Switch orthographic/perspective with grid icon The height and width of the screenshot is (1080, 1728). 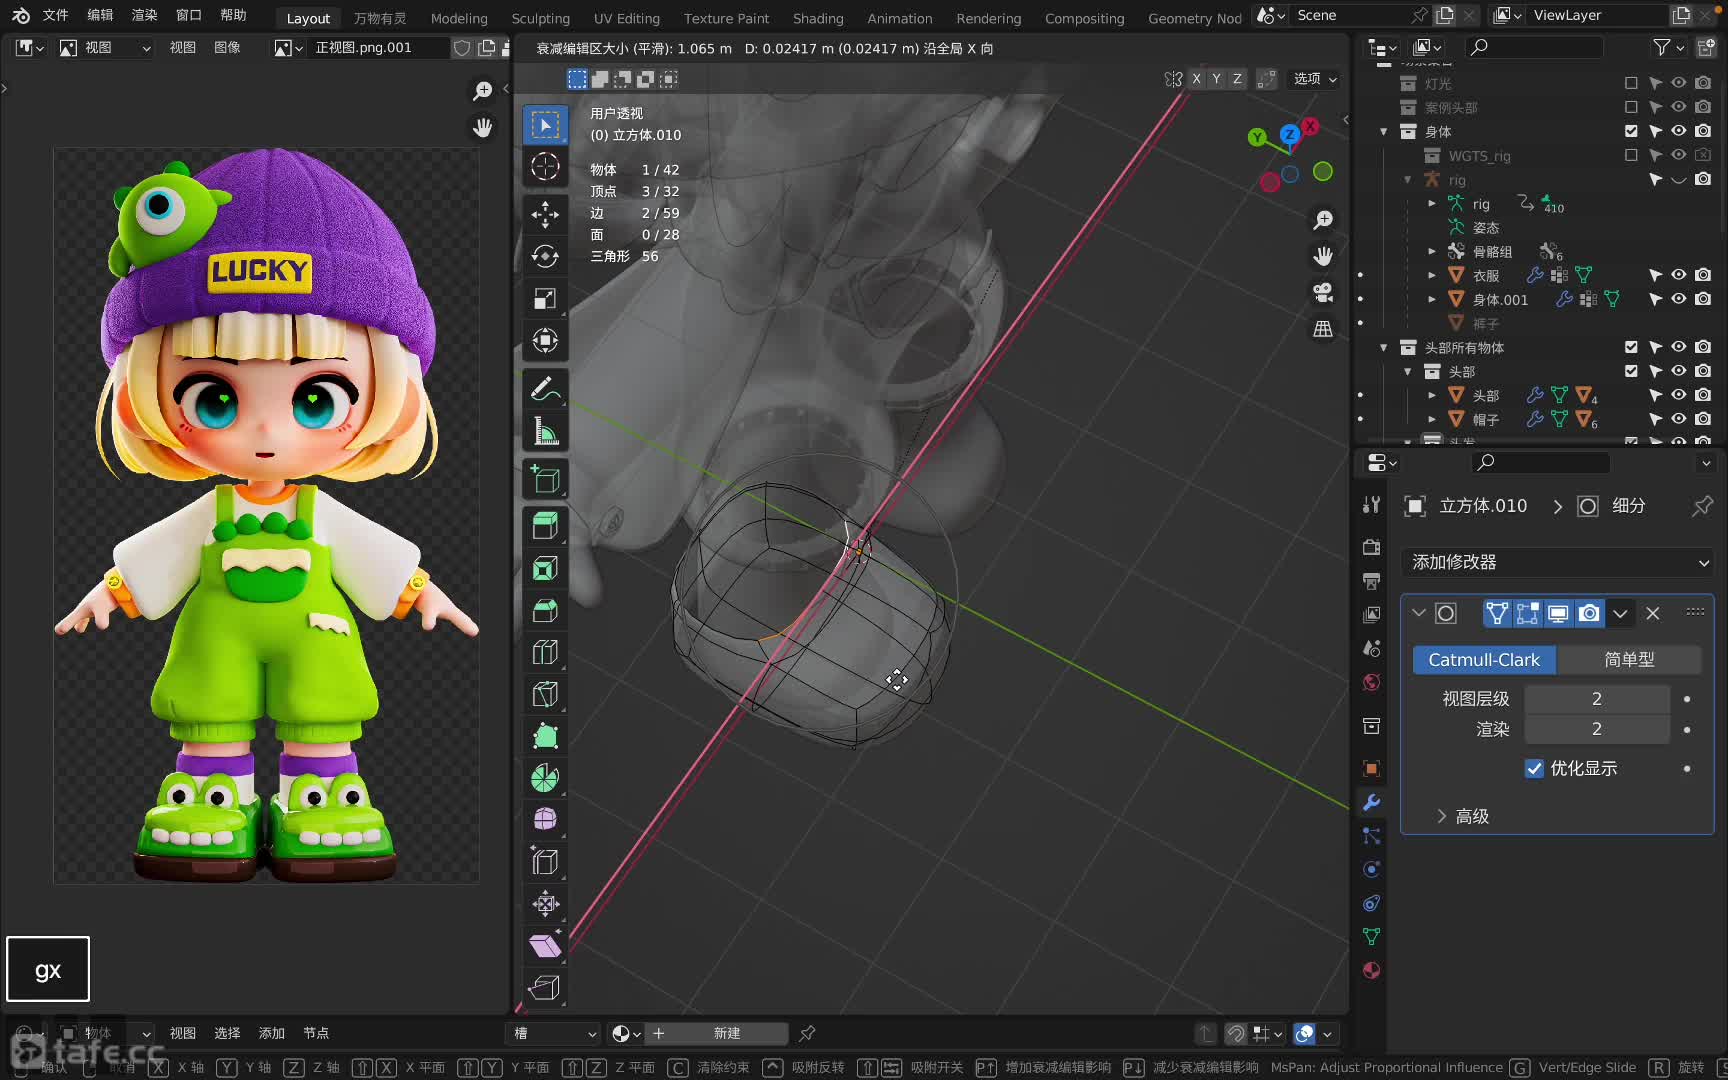pos(1323,328)
